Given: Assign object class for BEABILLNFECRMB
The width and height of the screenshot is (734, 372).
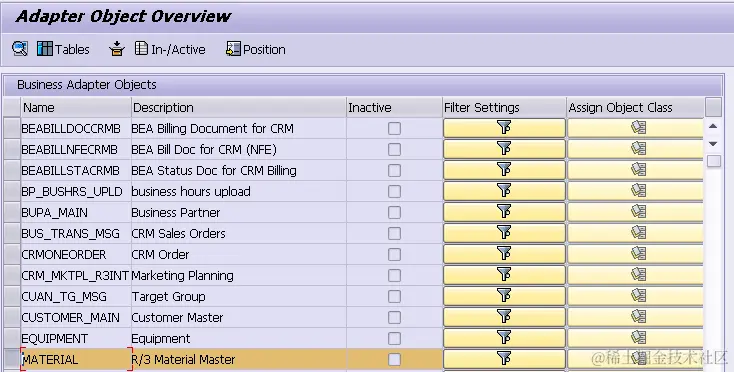Looking at the screenshot, I should (635, 149).
